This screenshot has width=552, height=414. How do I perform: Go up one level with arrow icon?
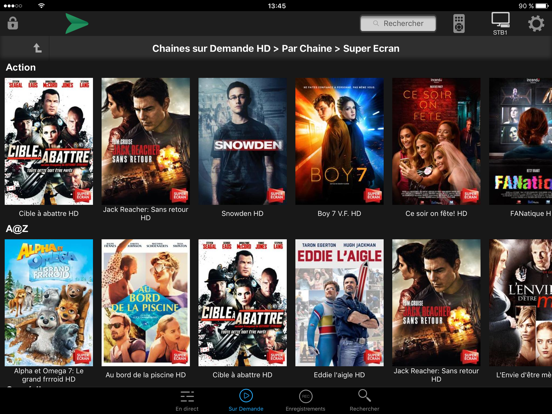click(37, 48)
